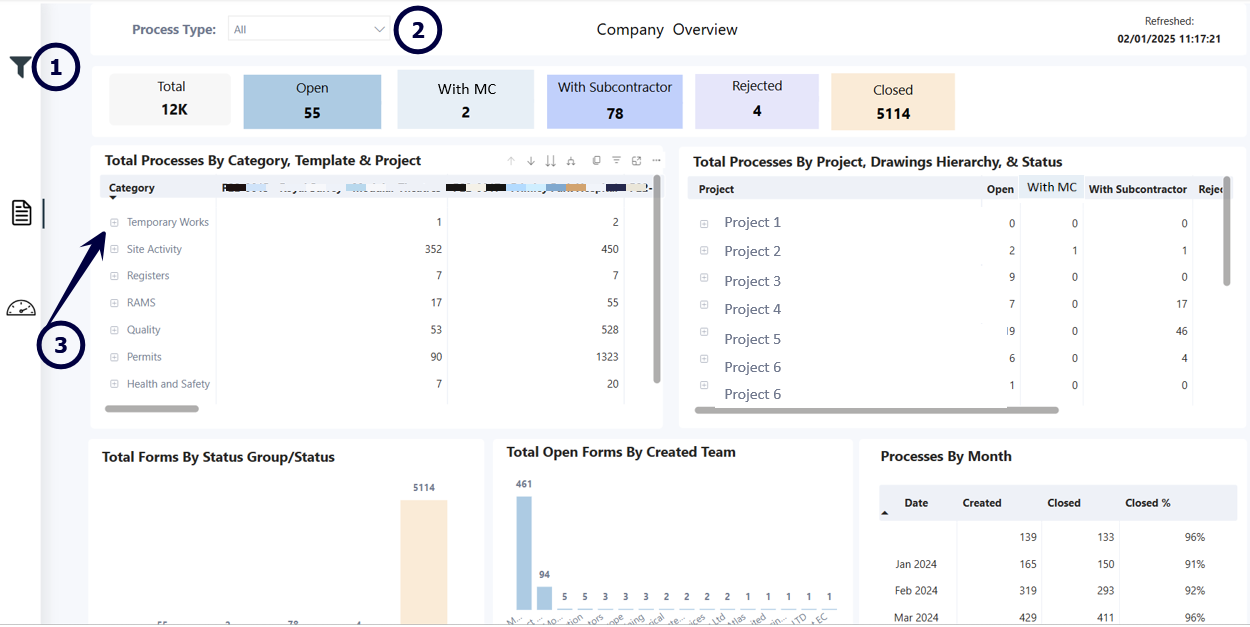Open the filter pane funnel icon
The height and width of the screenshot is (627, 1250).
tap(20, 67)
